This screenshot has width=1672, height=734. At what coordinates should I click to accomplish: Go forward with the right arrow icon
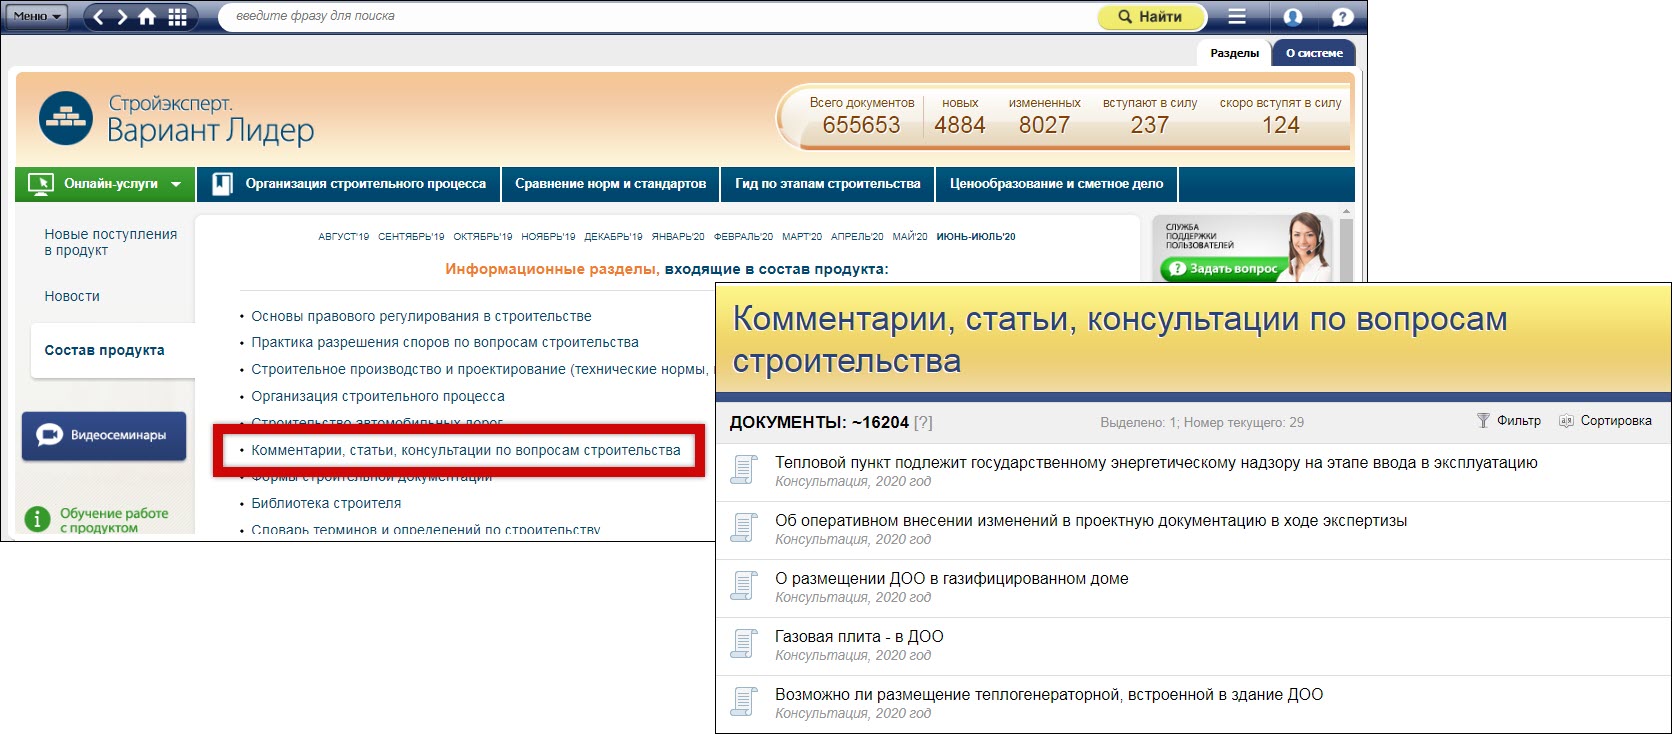[x=122, y=17]
